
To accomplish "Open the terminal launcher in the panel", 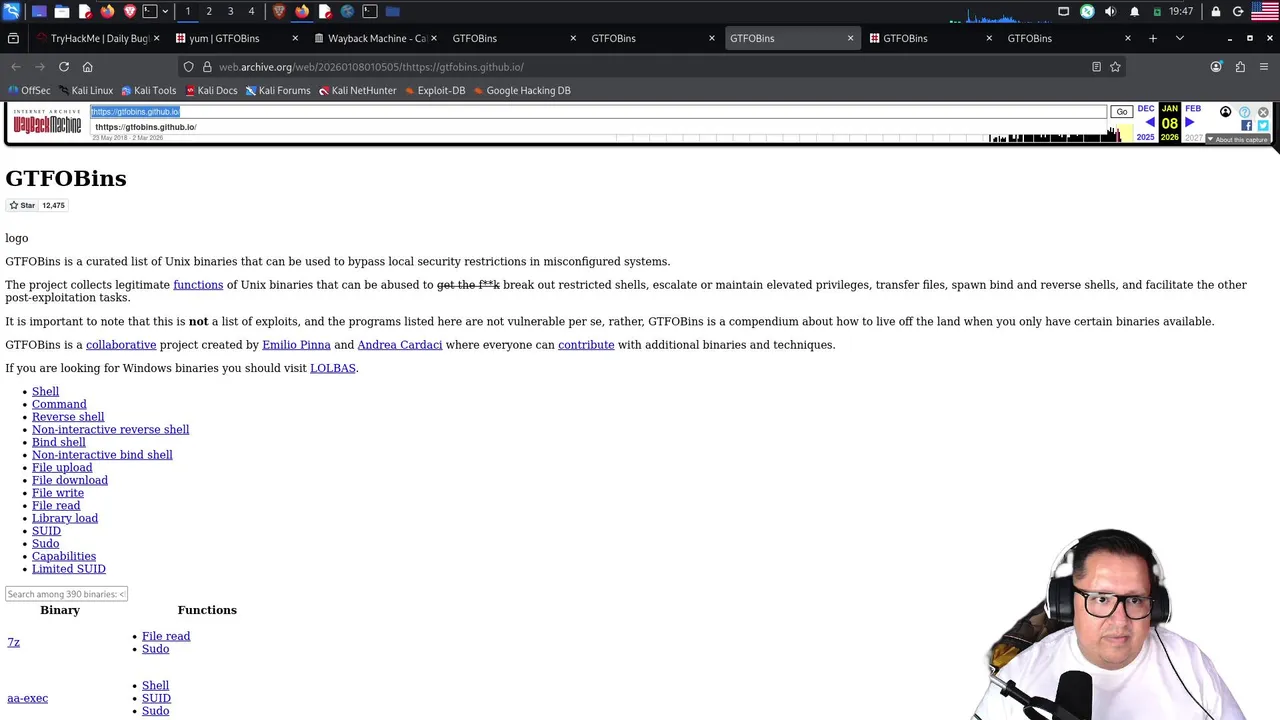I will pyautogui.click(x=149, y=11).
